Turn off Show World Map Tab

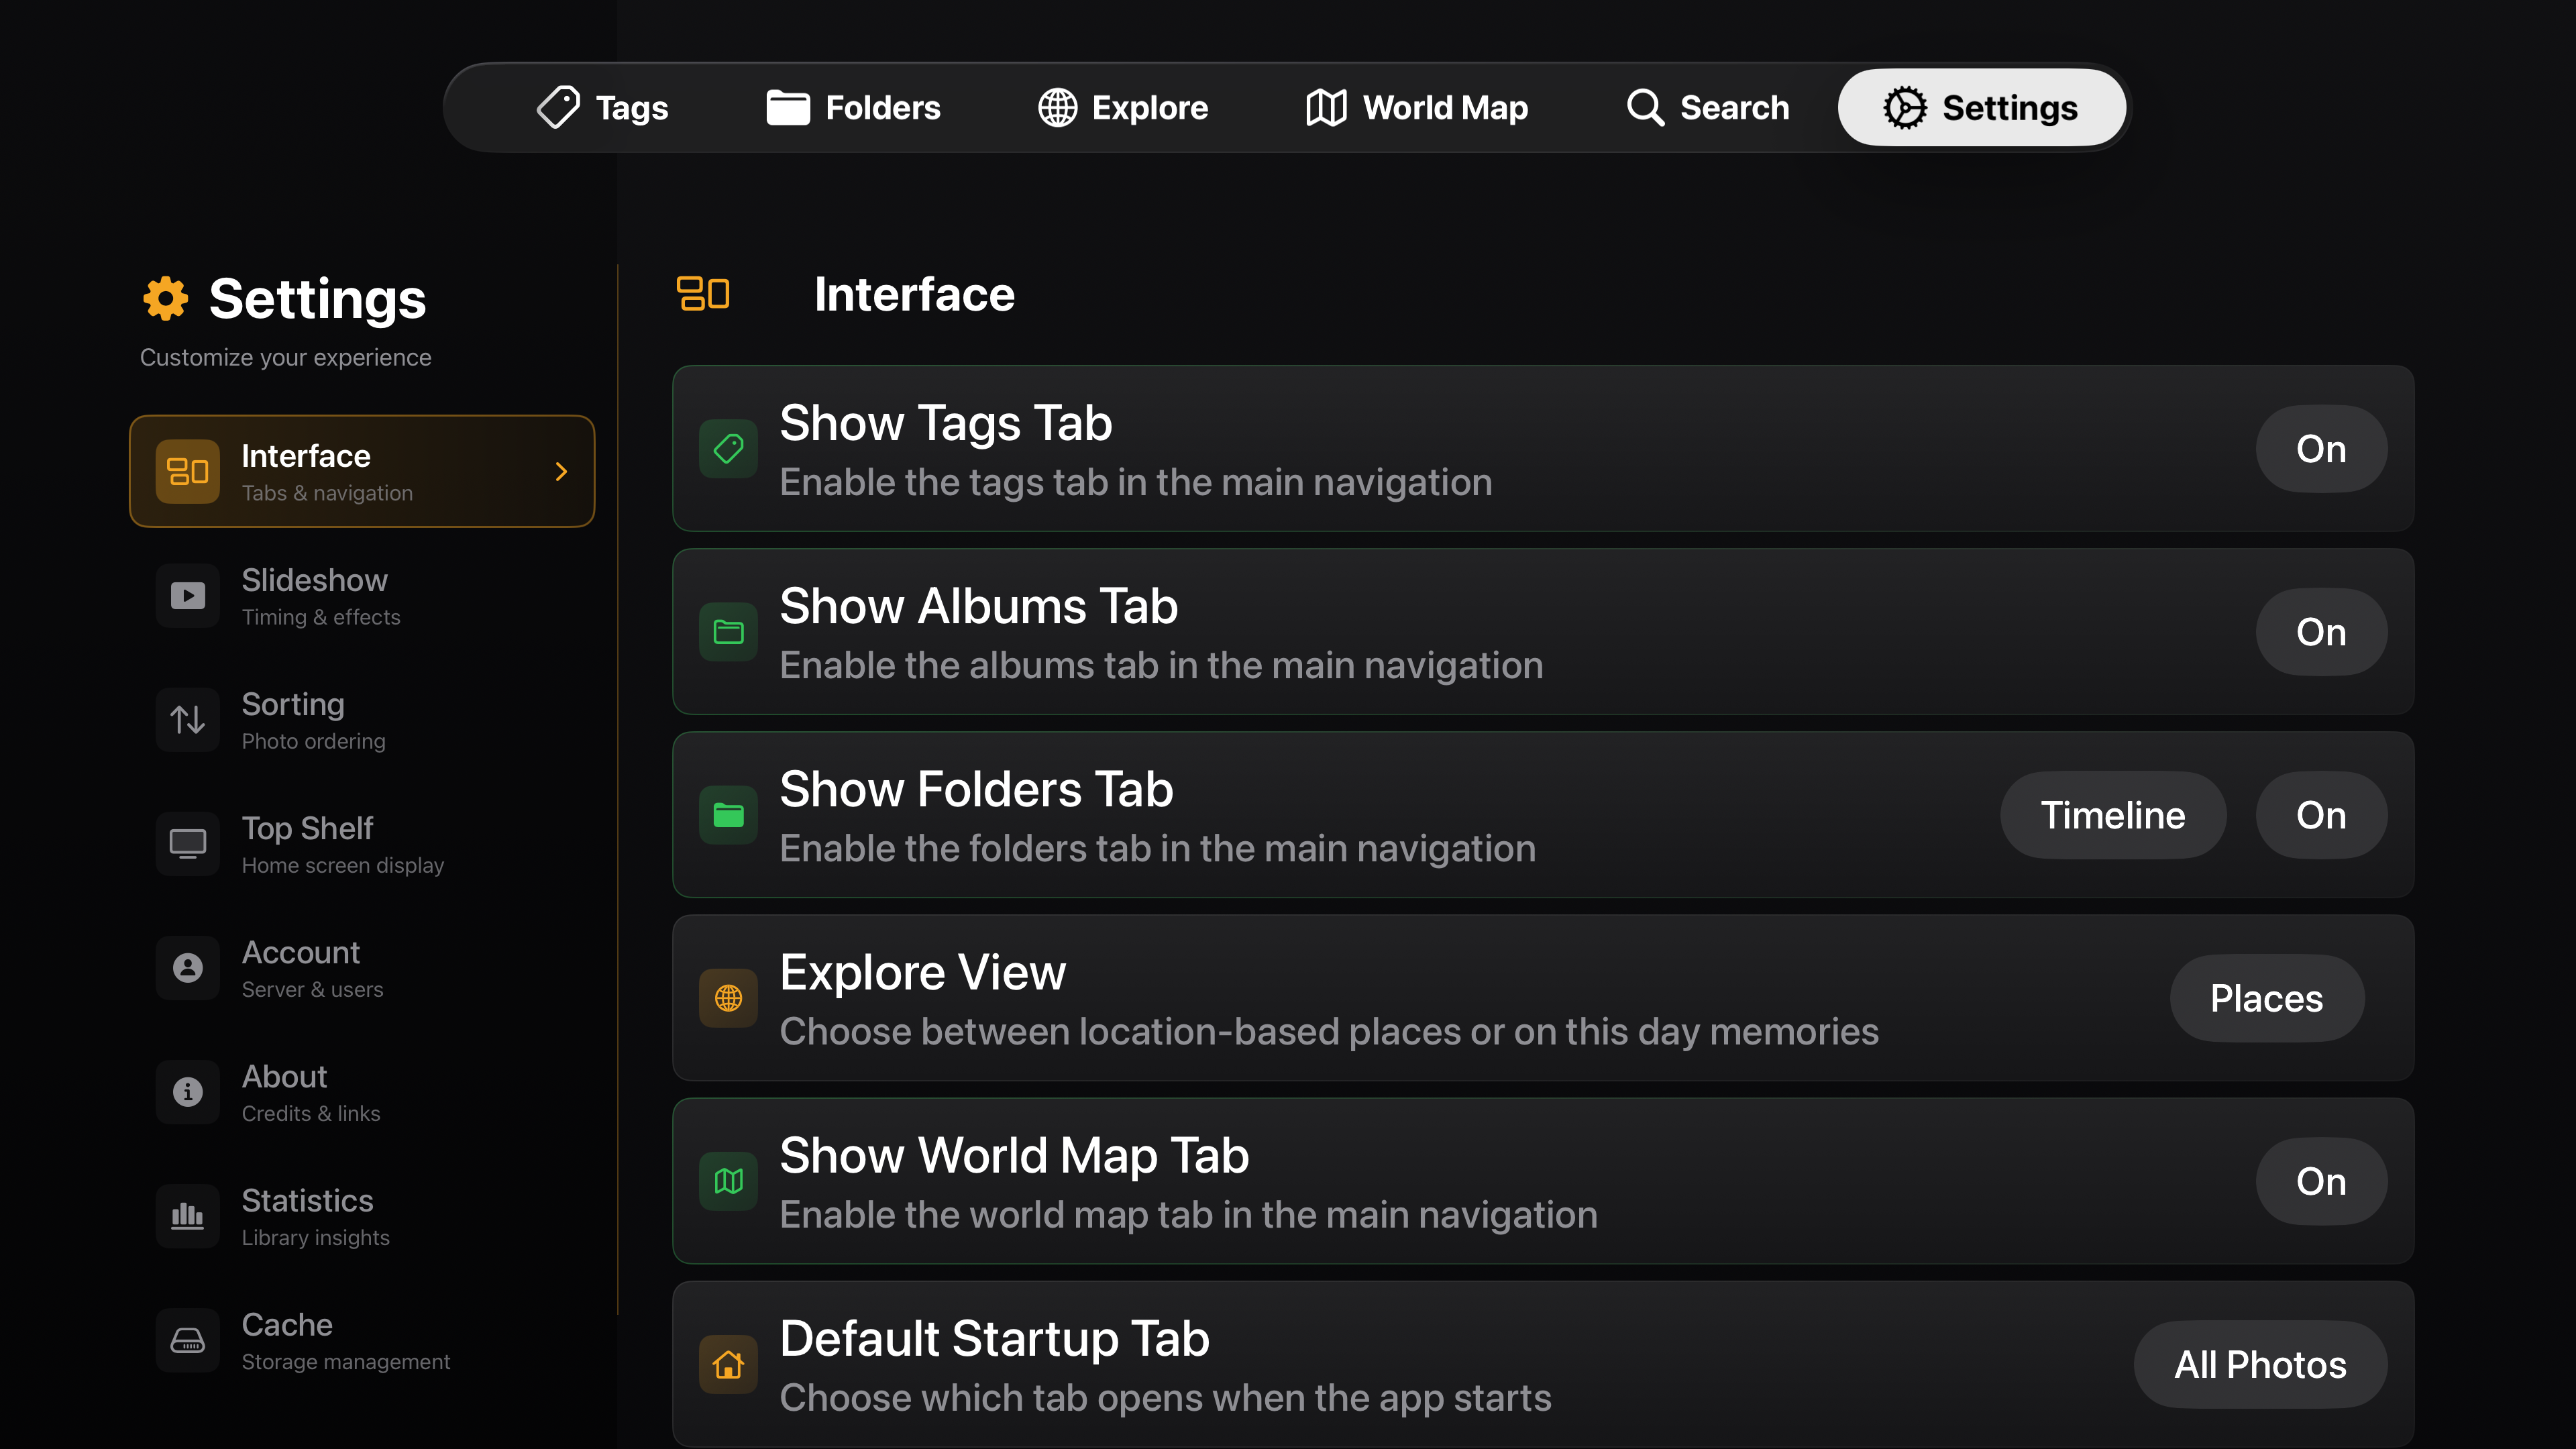point(2320,1180)
